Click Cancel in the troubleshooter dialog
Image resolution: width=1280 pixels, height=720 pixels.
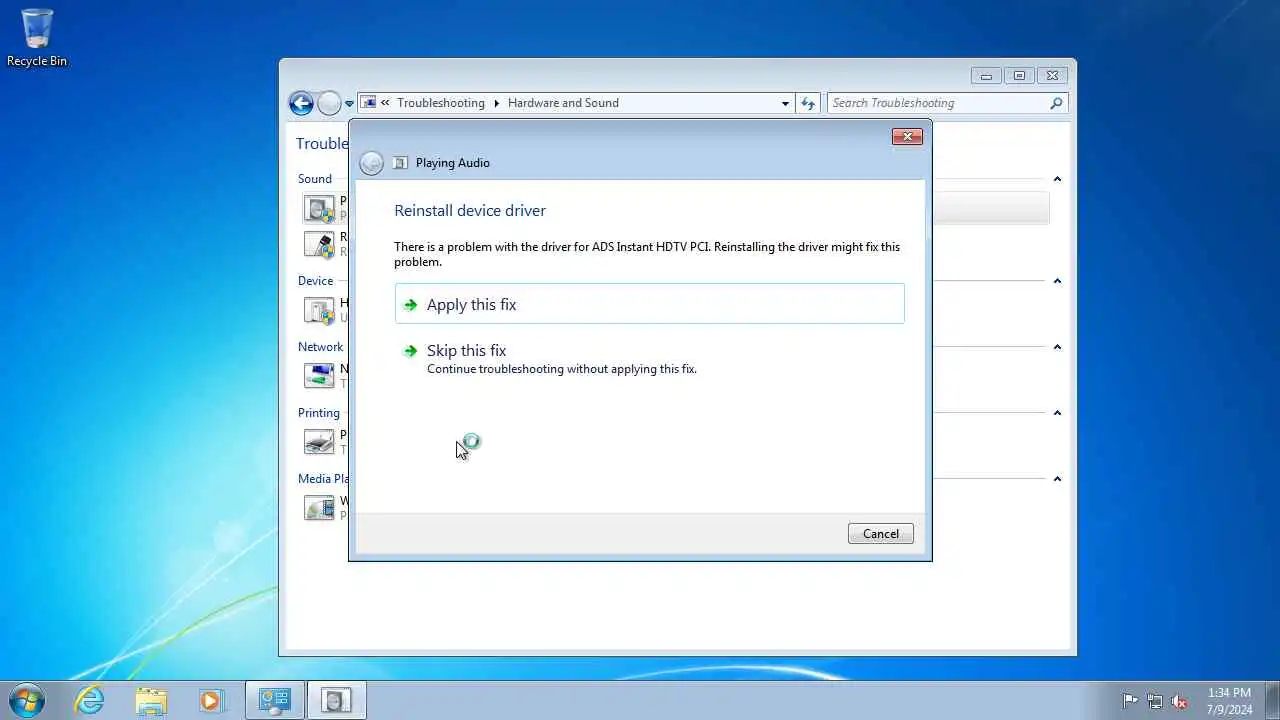[x=881, y=534]
